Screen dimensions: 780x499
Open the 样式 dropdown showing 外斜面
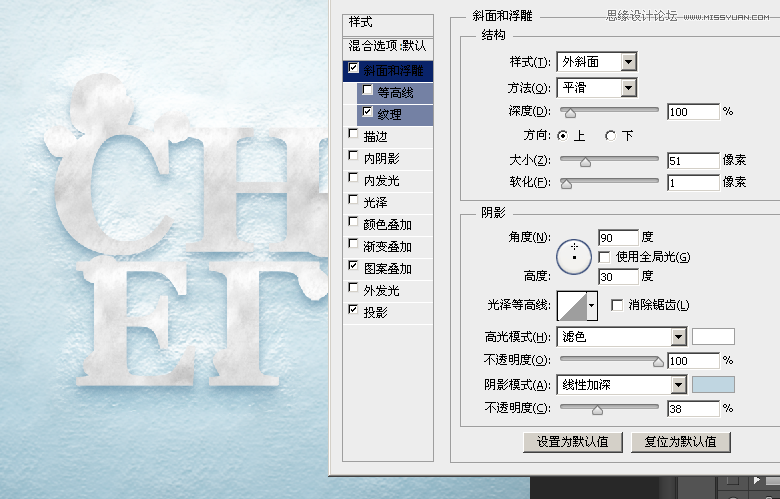click(597, 62)
